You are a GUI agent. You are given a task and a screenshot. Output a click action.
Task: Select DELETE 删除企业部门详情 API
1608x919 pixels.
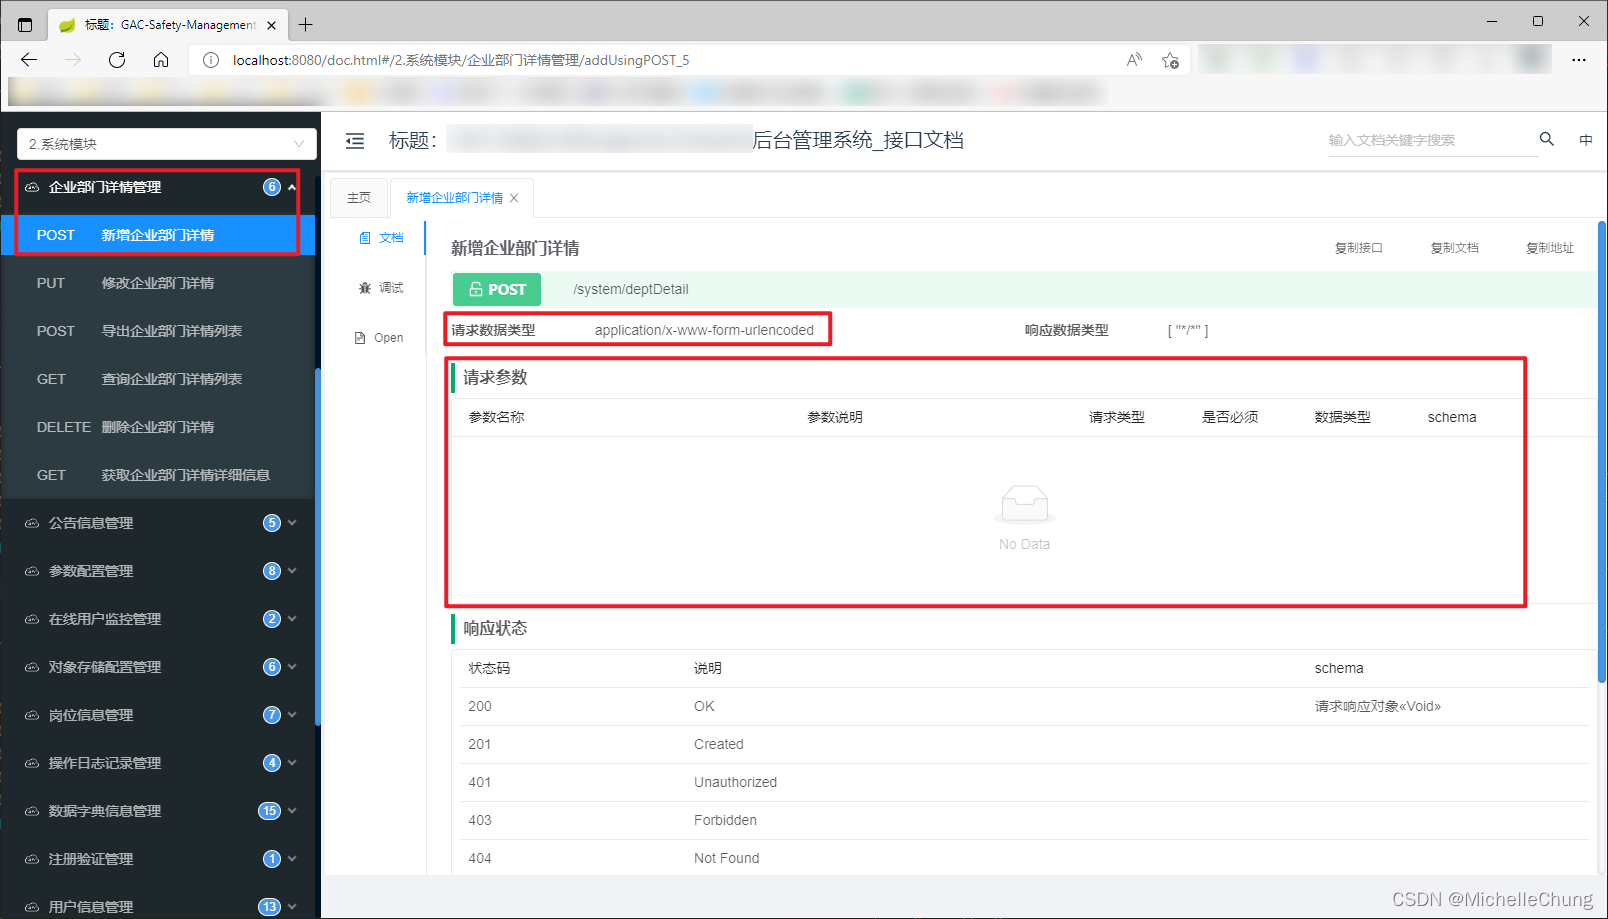click(158, 427)
